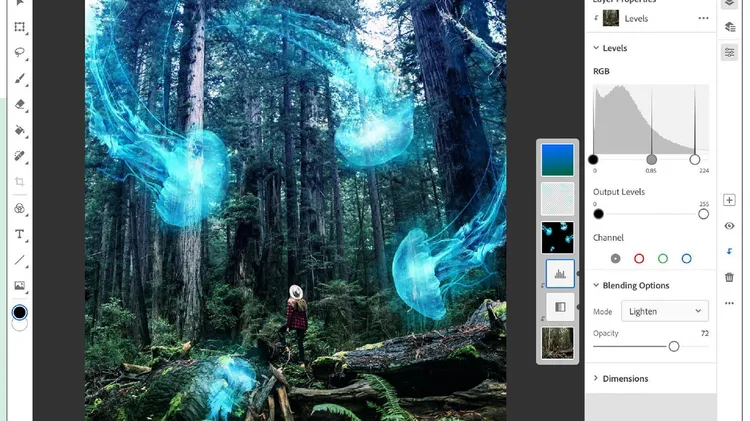Choose the composite RGB channel radio
Viewport: 750px width, 421px height.
[x=616, y=258]
